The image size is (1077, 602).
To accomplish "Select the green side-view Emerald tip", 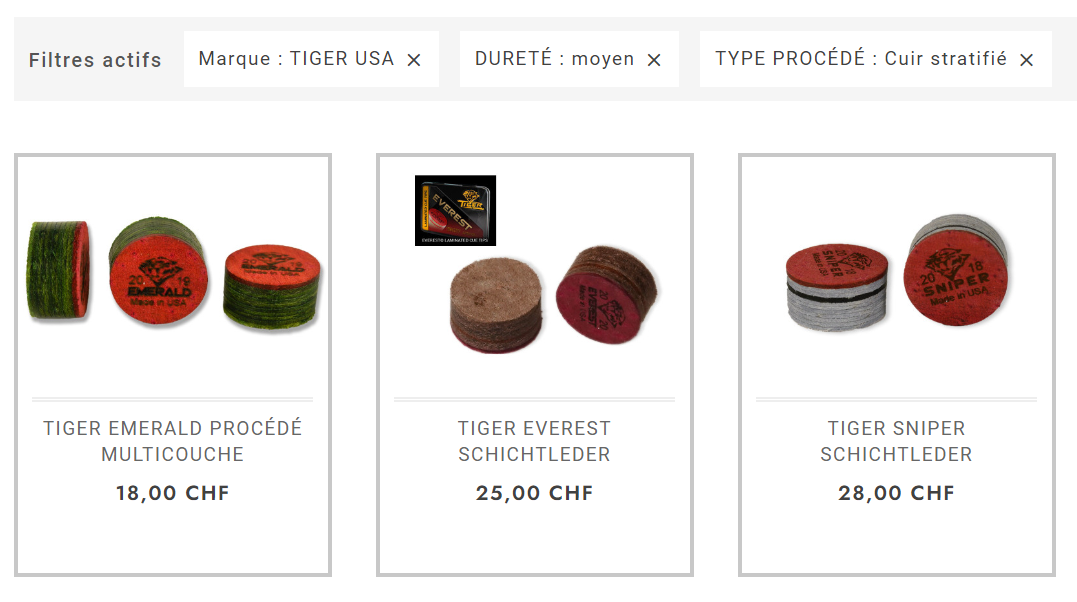I will (x=58, y=270).
